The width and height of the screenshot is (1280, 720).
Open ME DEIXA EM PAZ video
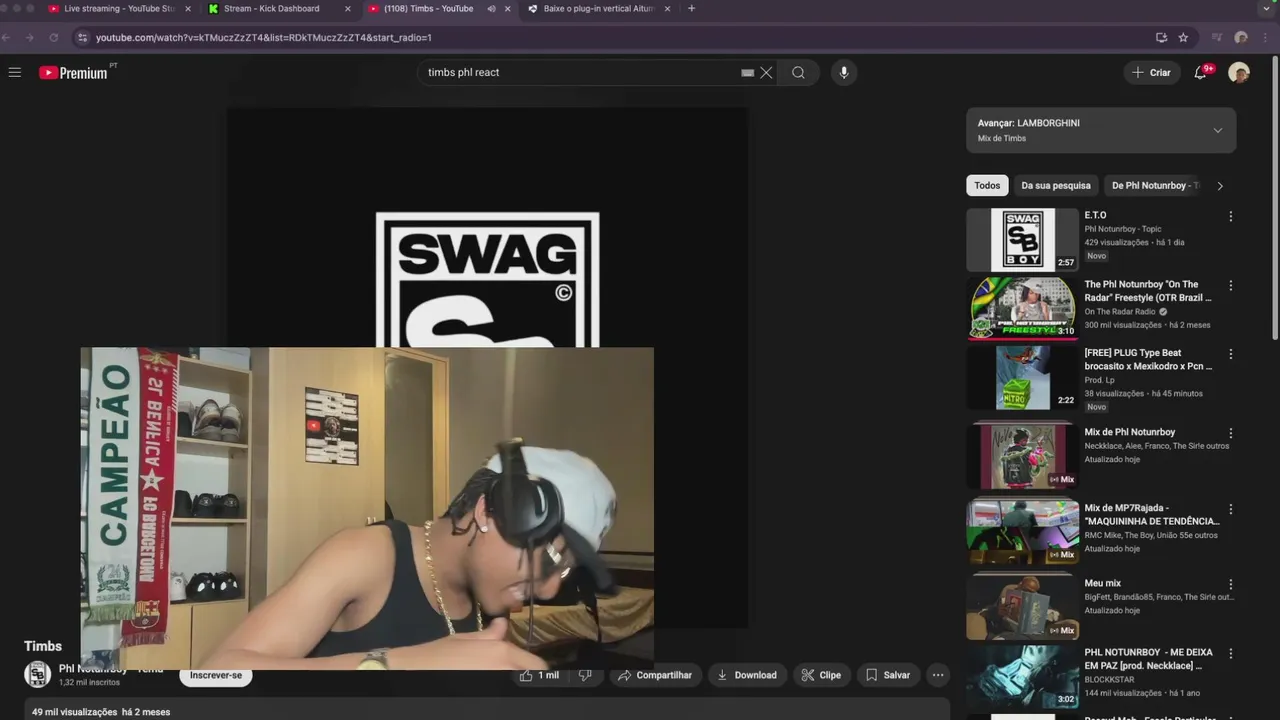1022,676
